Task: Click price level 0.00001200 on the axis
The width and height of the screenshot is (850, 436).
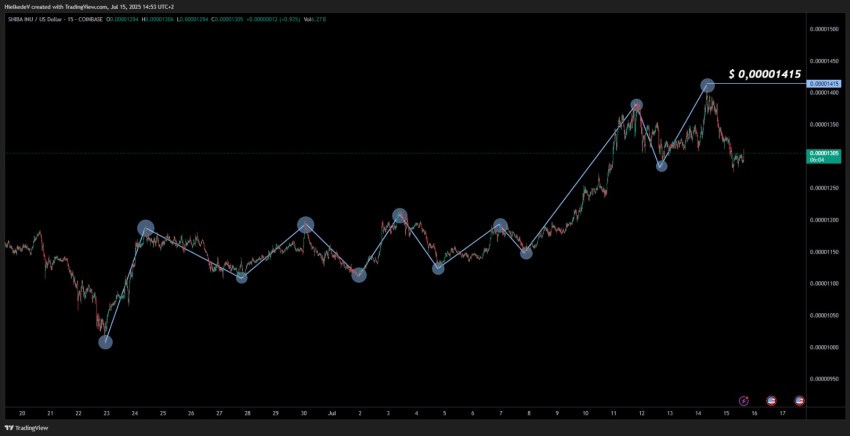Action: (x=824, y=220)
